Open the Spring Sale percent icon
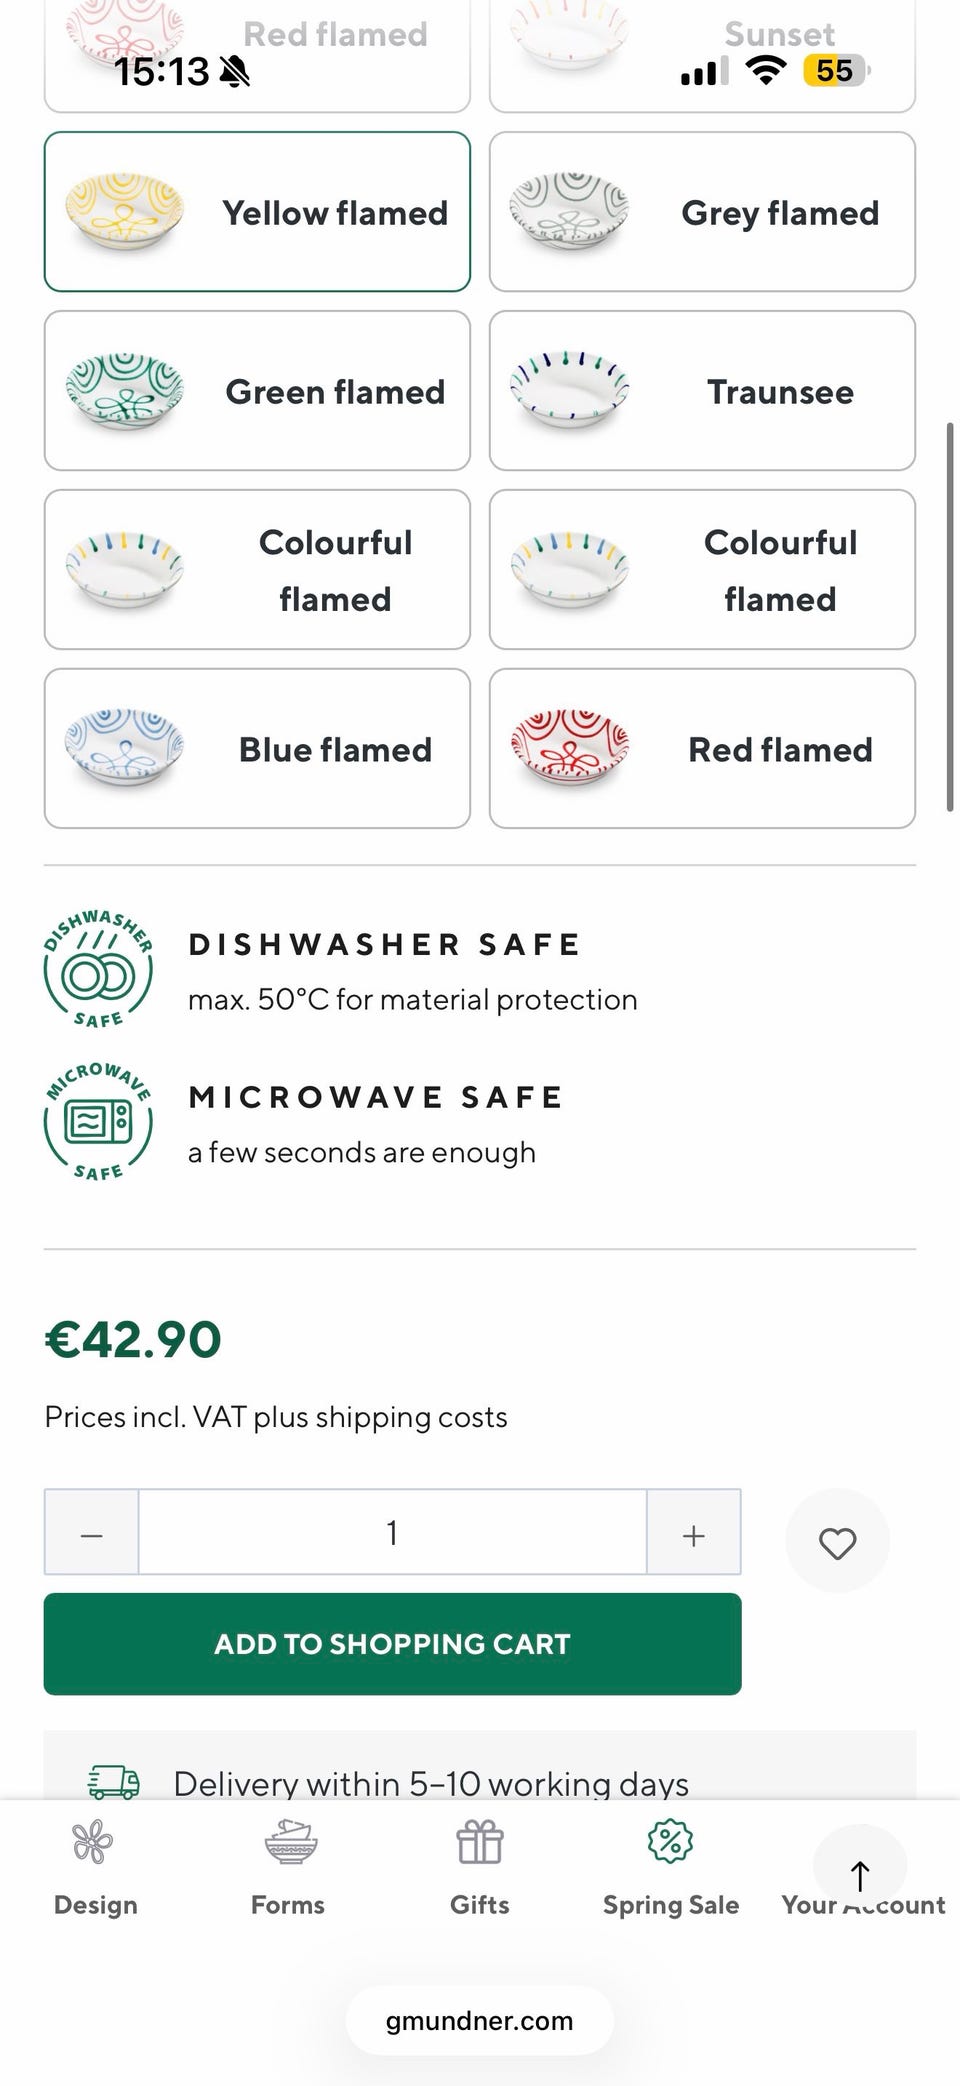Image resolution: width=960 pixels, height=2086 pixels. pyautogui.click(x=671, y=1841)
